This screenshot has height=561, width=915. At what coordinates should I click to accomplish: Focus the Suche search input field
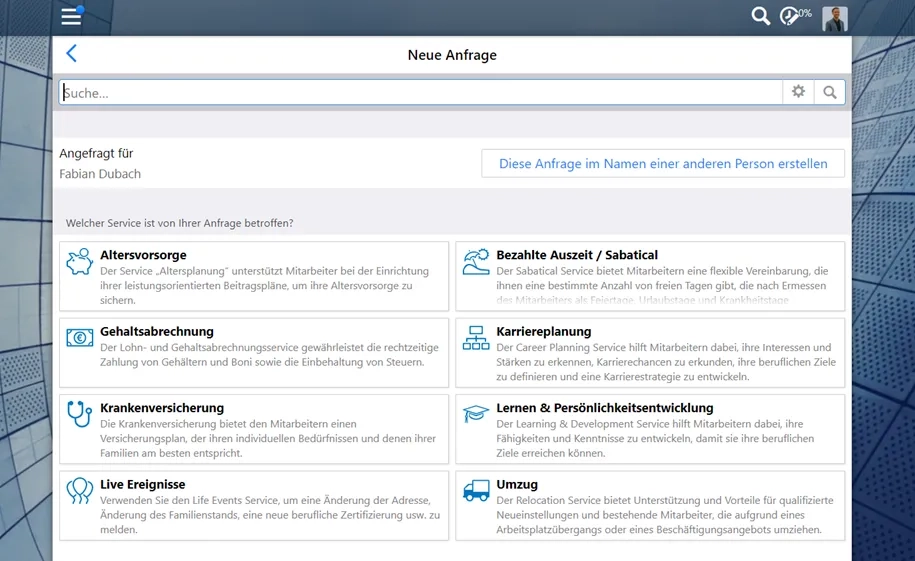(x=420, y=92)
